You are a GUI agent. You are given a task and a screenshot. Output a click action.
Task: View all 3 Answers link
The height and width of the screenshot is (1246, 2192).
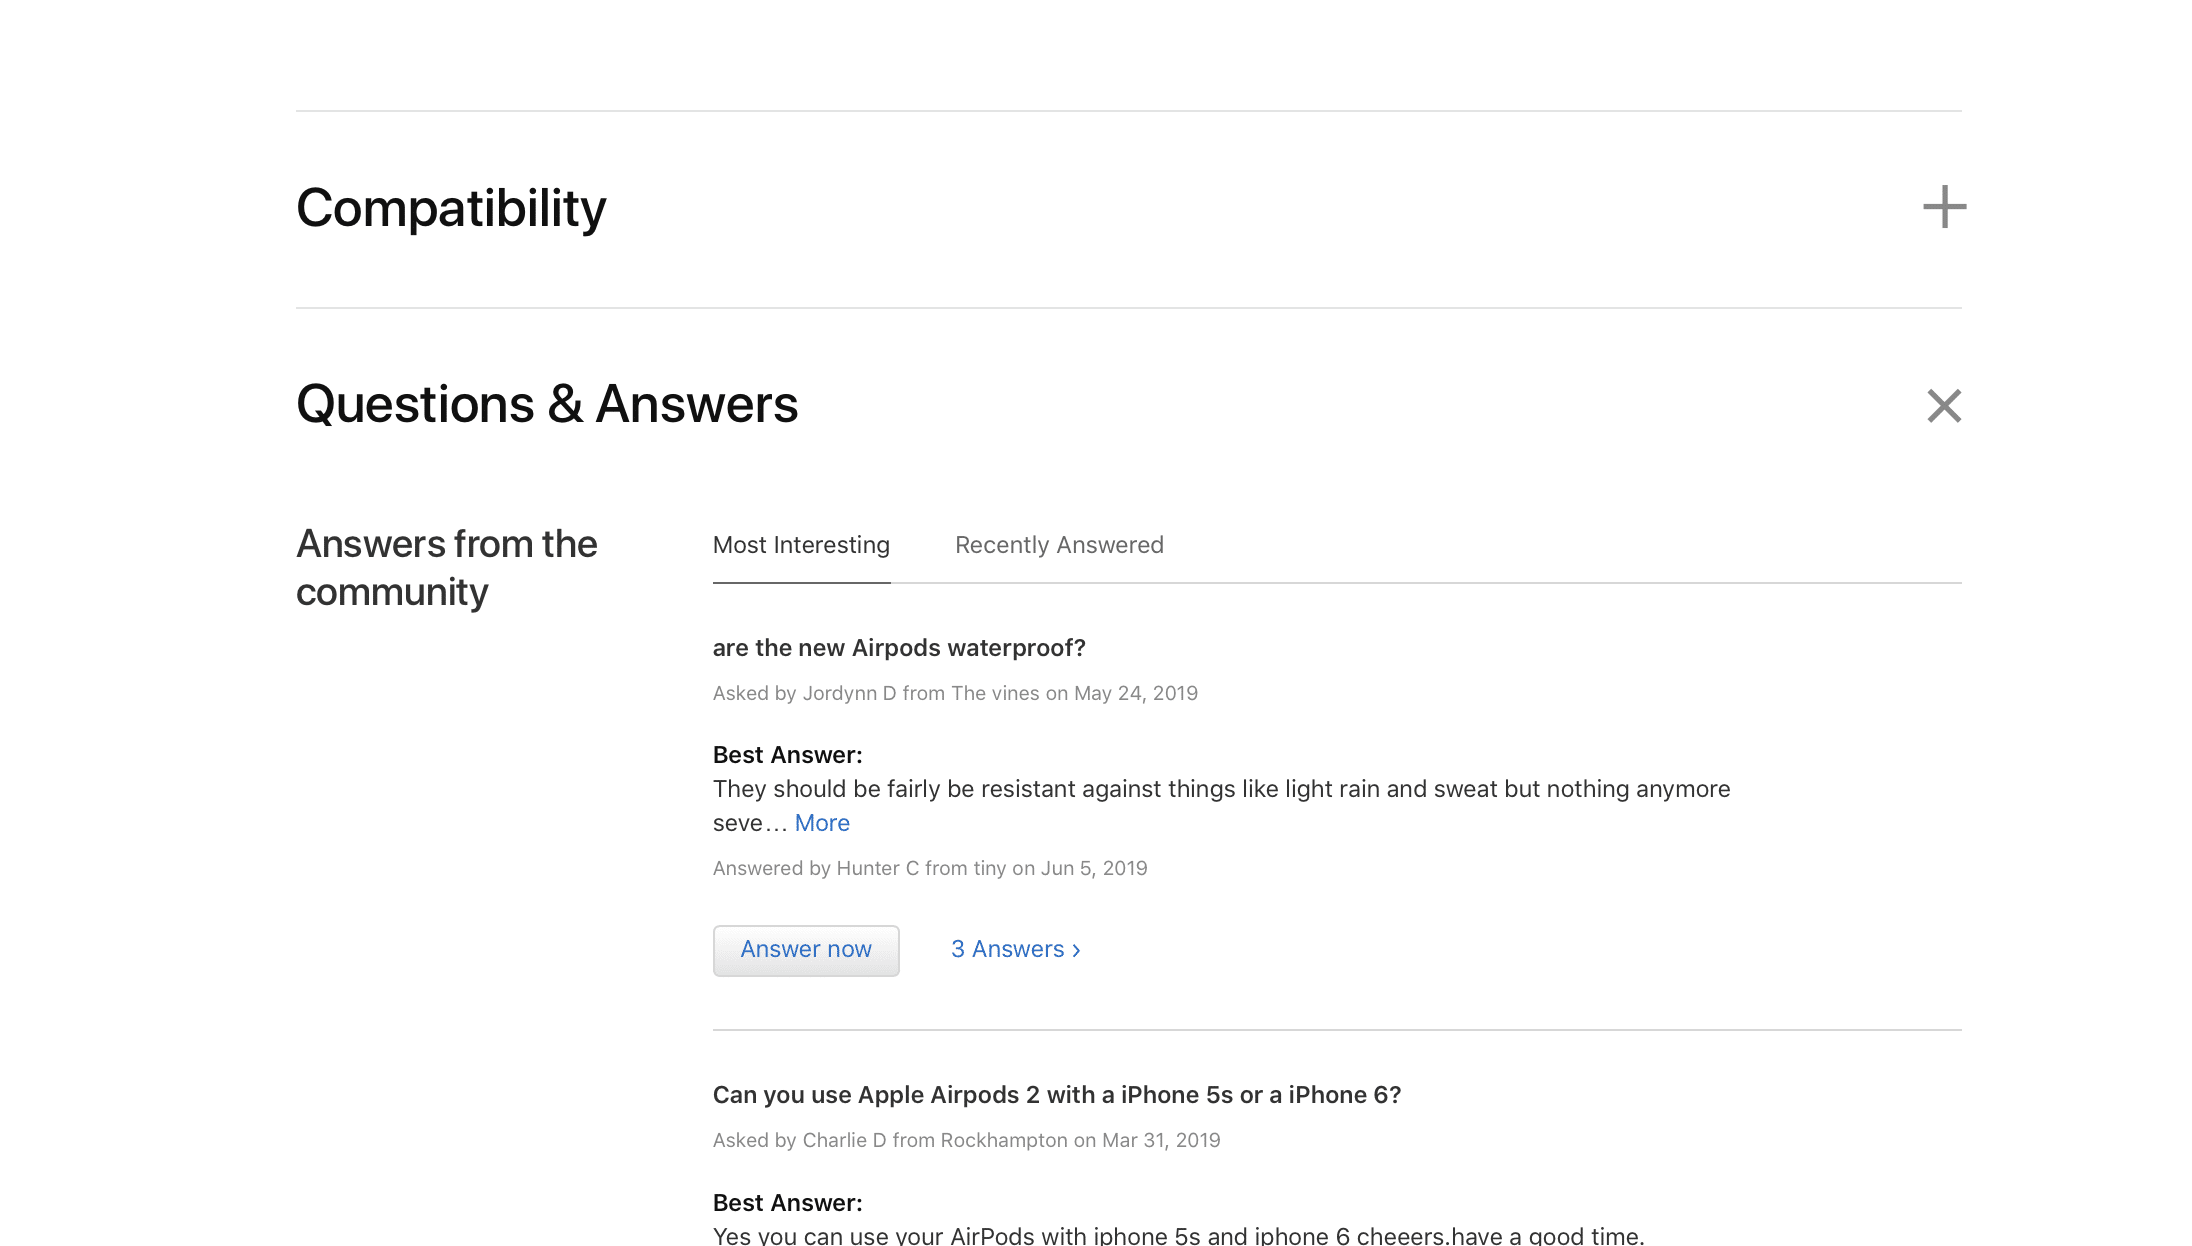1016,949
